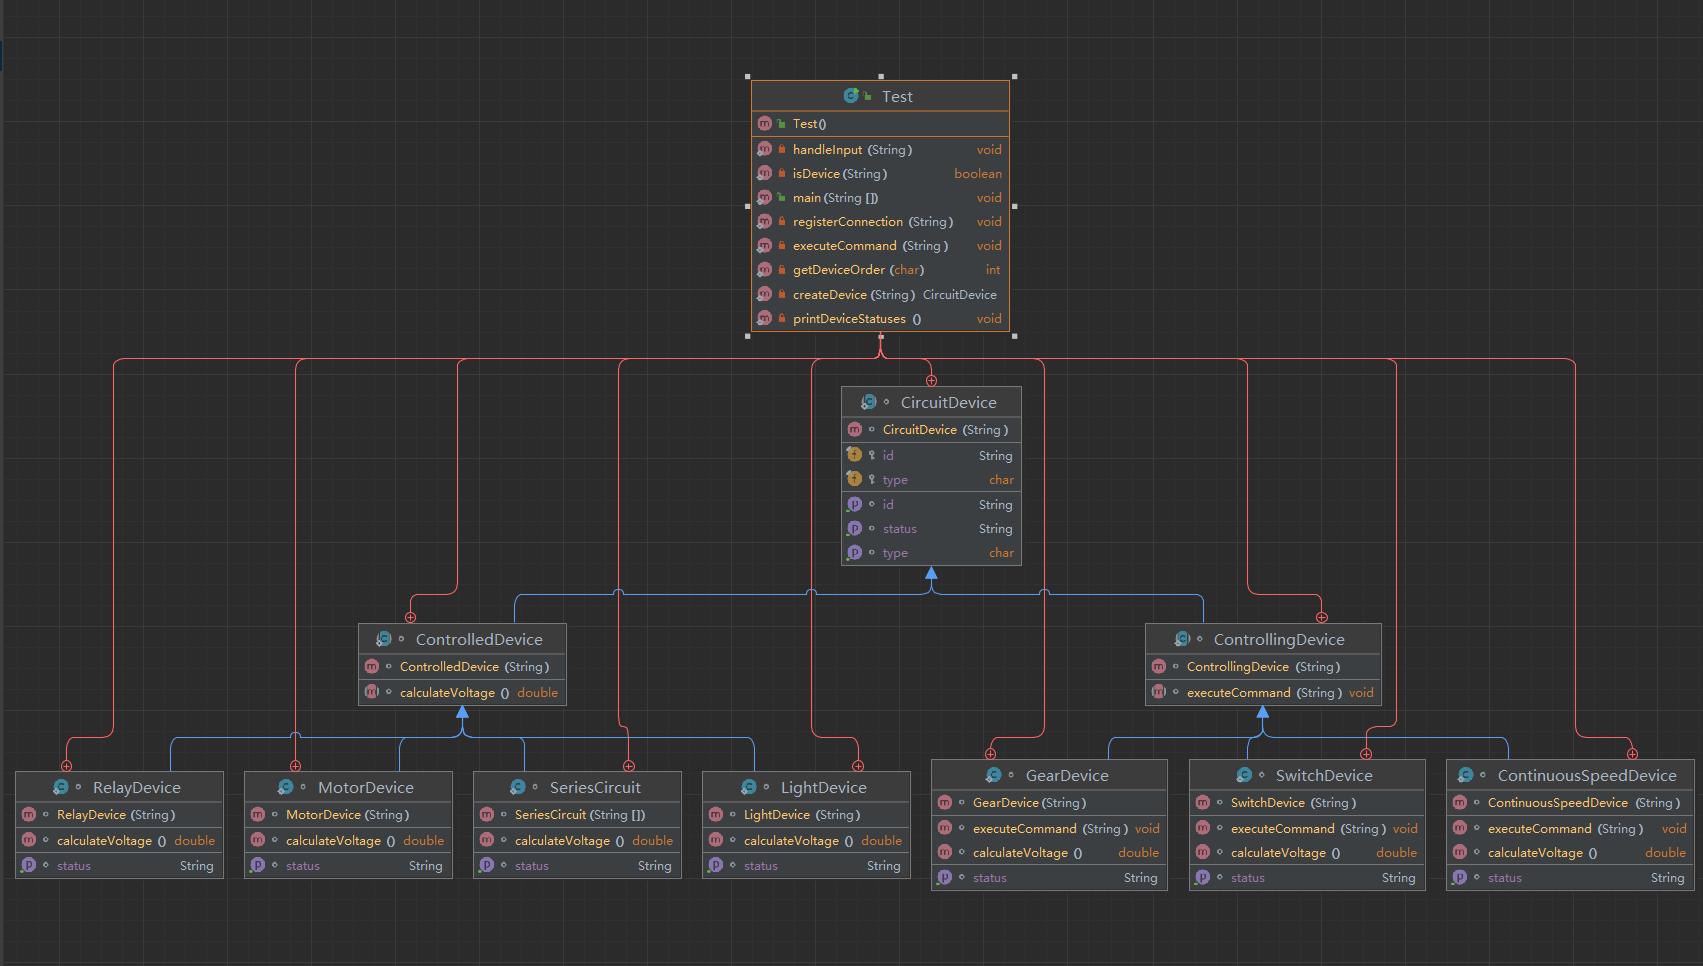Viewport: 1703px width, 966px height.
Task: Click RelayDevice class icon
Action: (61, 787)
